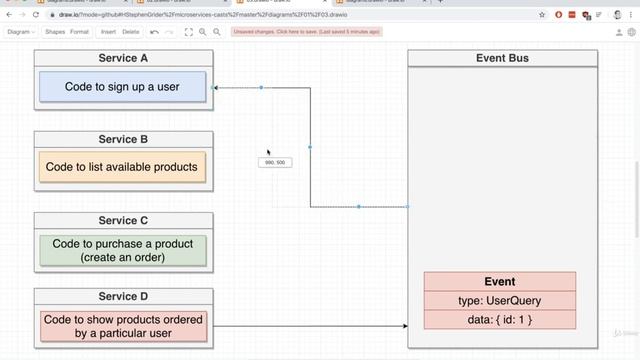Open the Shapes panel

(55, 32)
